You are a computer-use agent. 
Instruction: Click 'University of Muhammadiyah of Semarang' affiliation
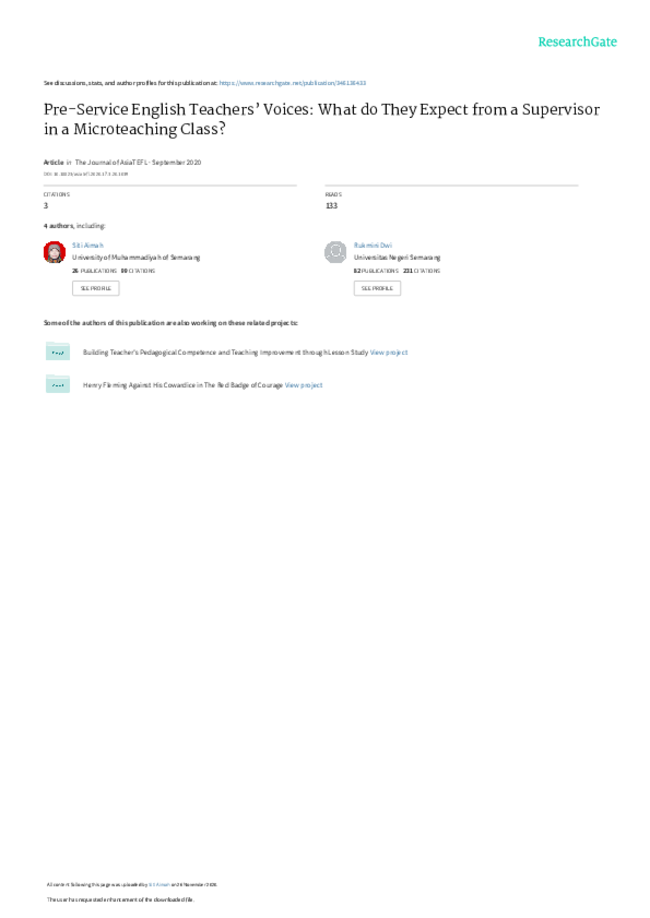pos(136,258)
